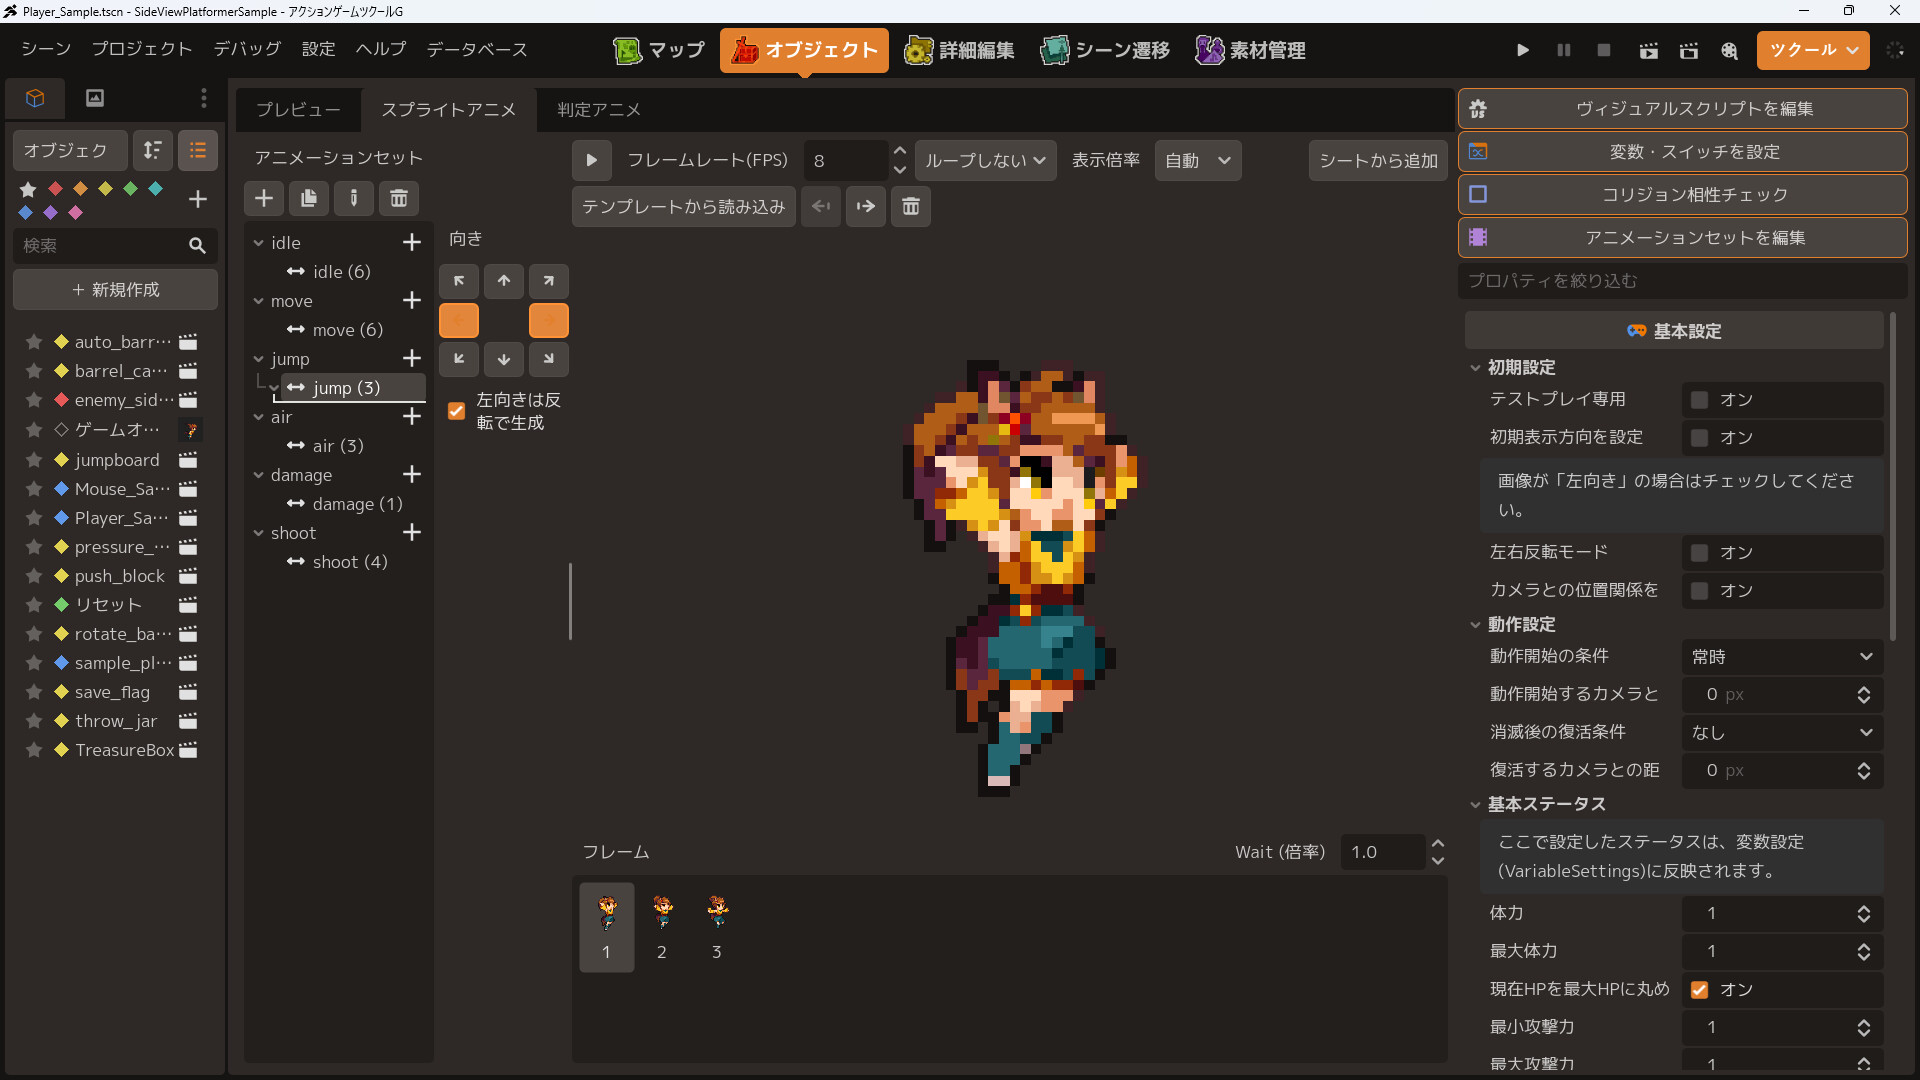Enable the 初期表示方向を設定 checkbox
Image resolution: width=1920 pixels, height=1080 pixels.
[x=1699, y=438]
